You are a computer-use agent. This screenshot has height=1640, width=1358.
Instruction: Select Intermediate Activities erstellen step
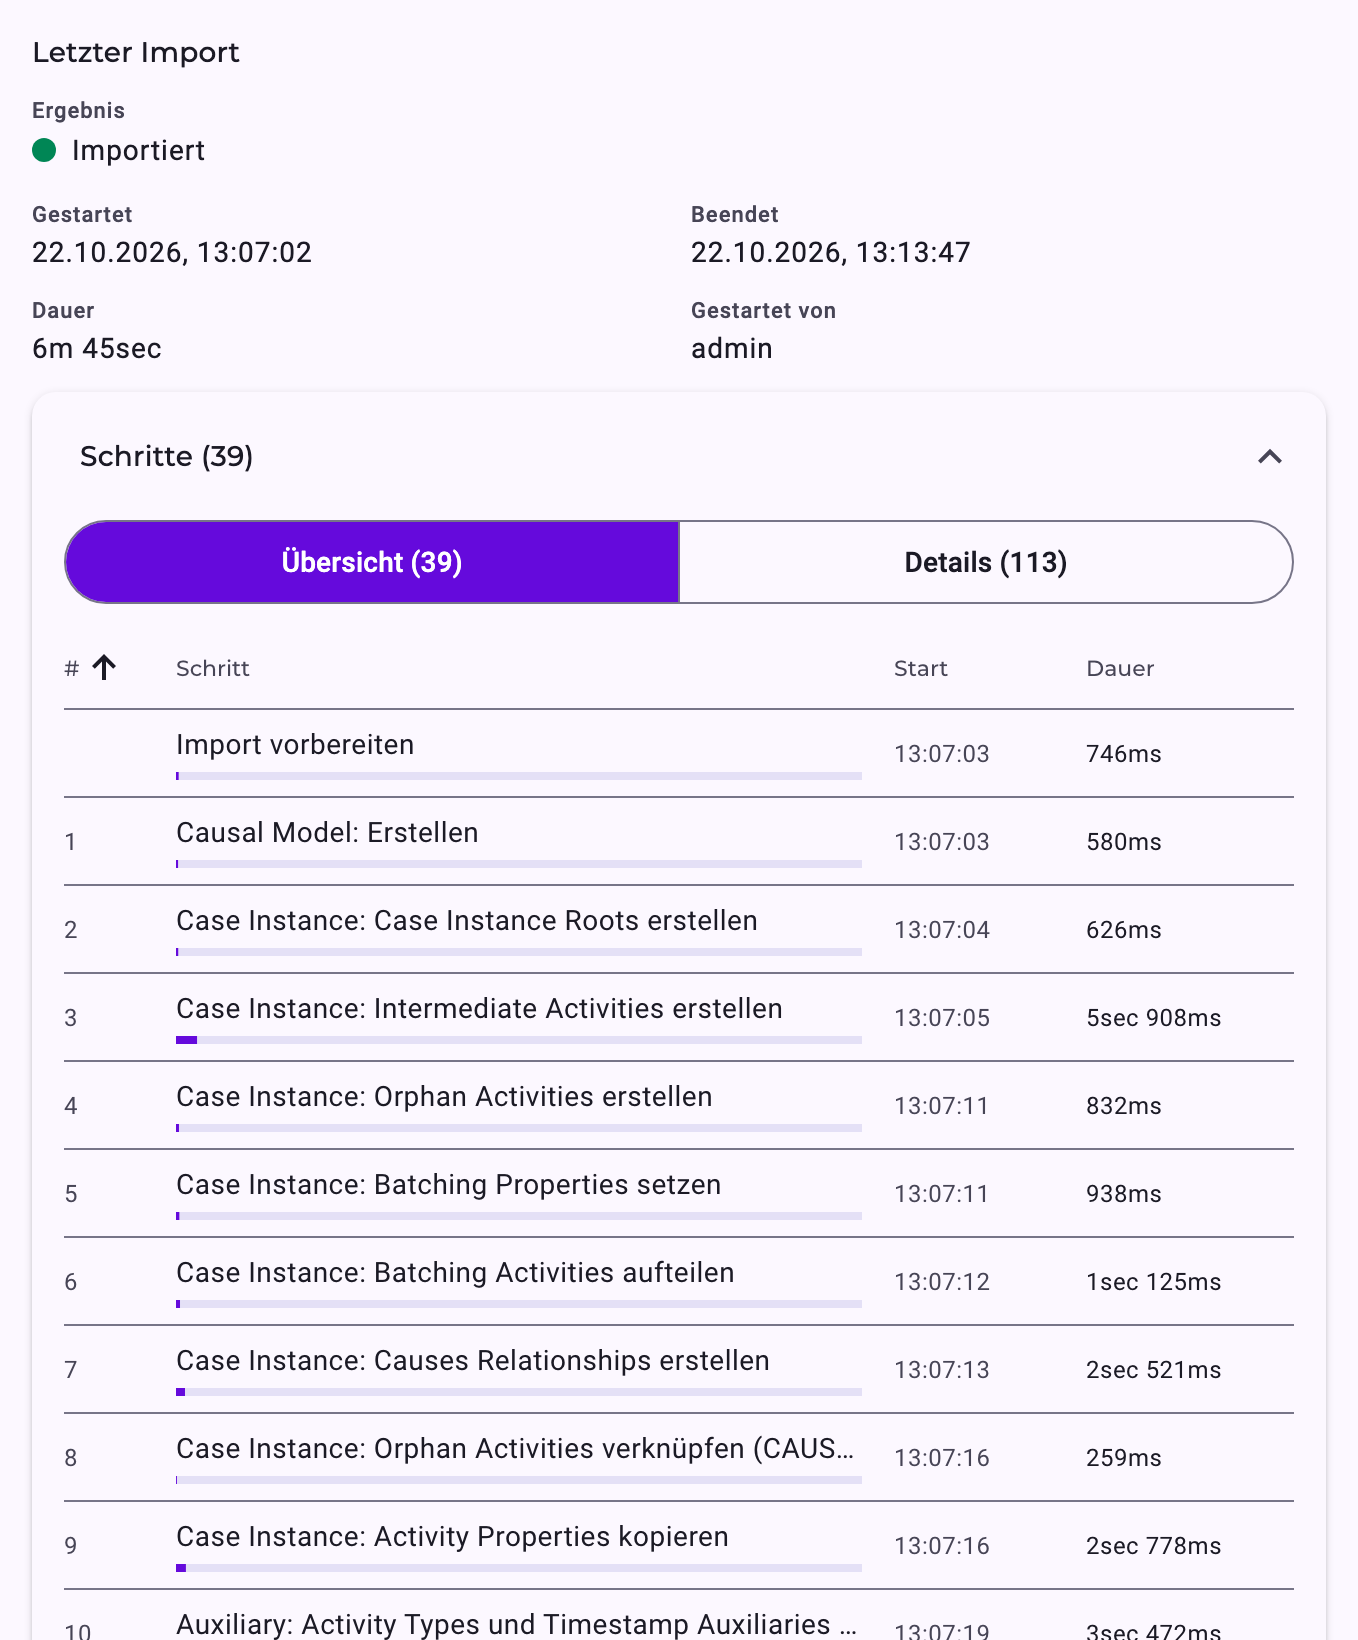point(679,1018)
